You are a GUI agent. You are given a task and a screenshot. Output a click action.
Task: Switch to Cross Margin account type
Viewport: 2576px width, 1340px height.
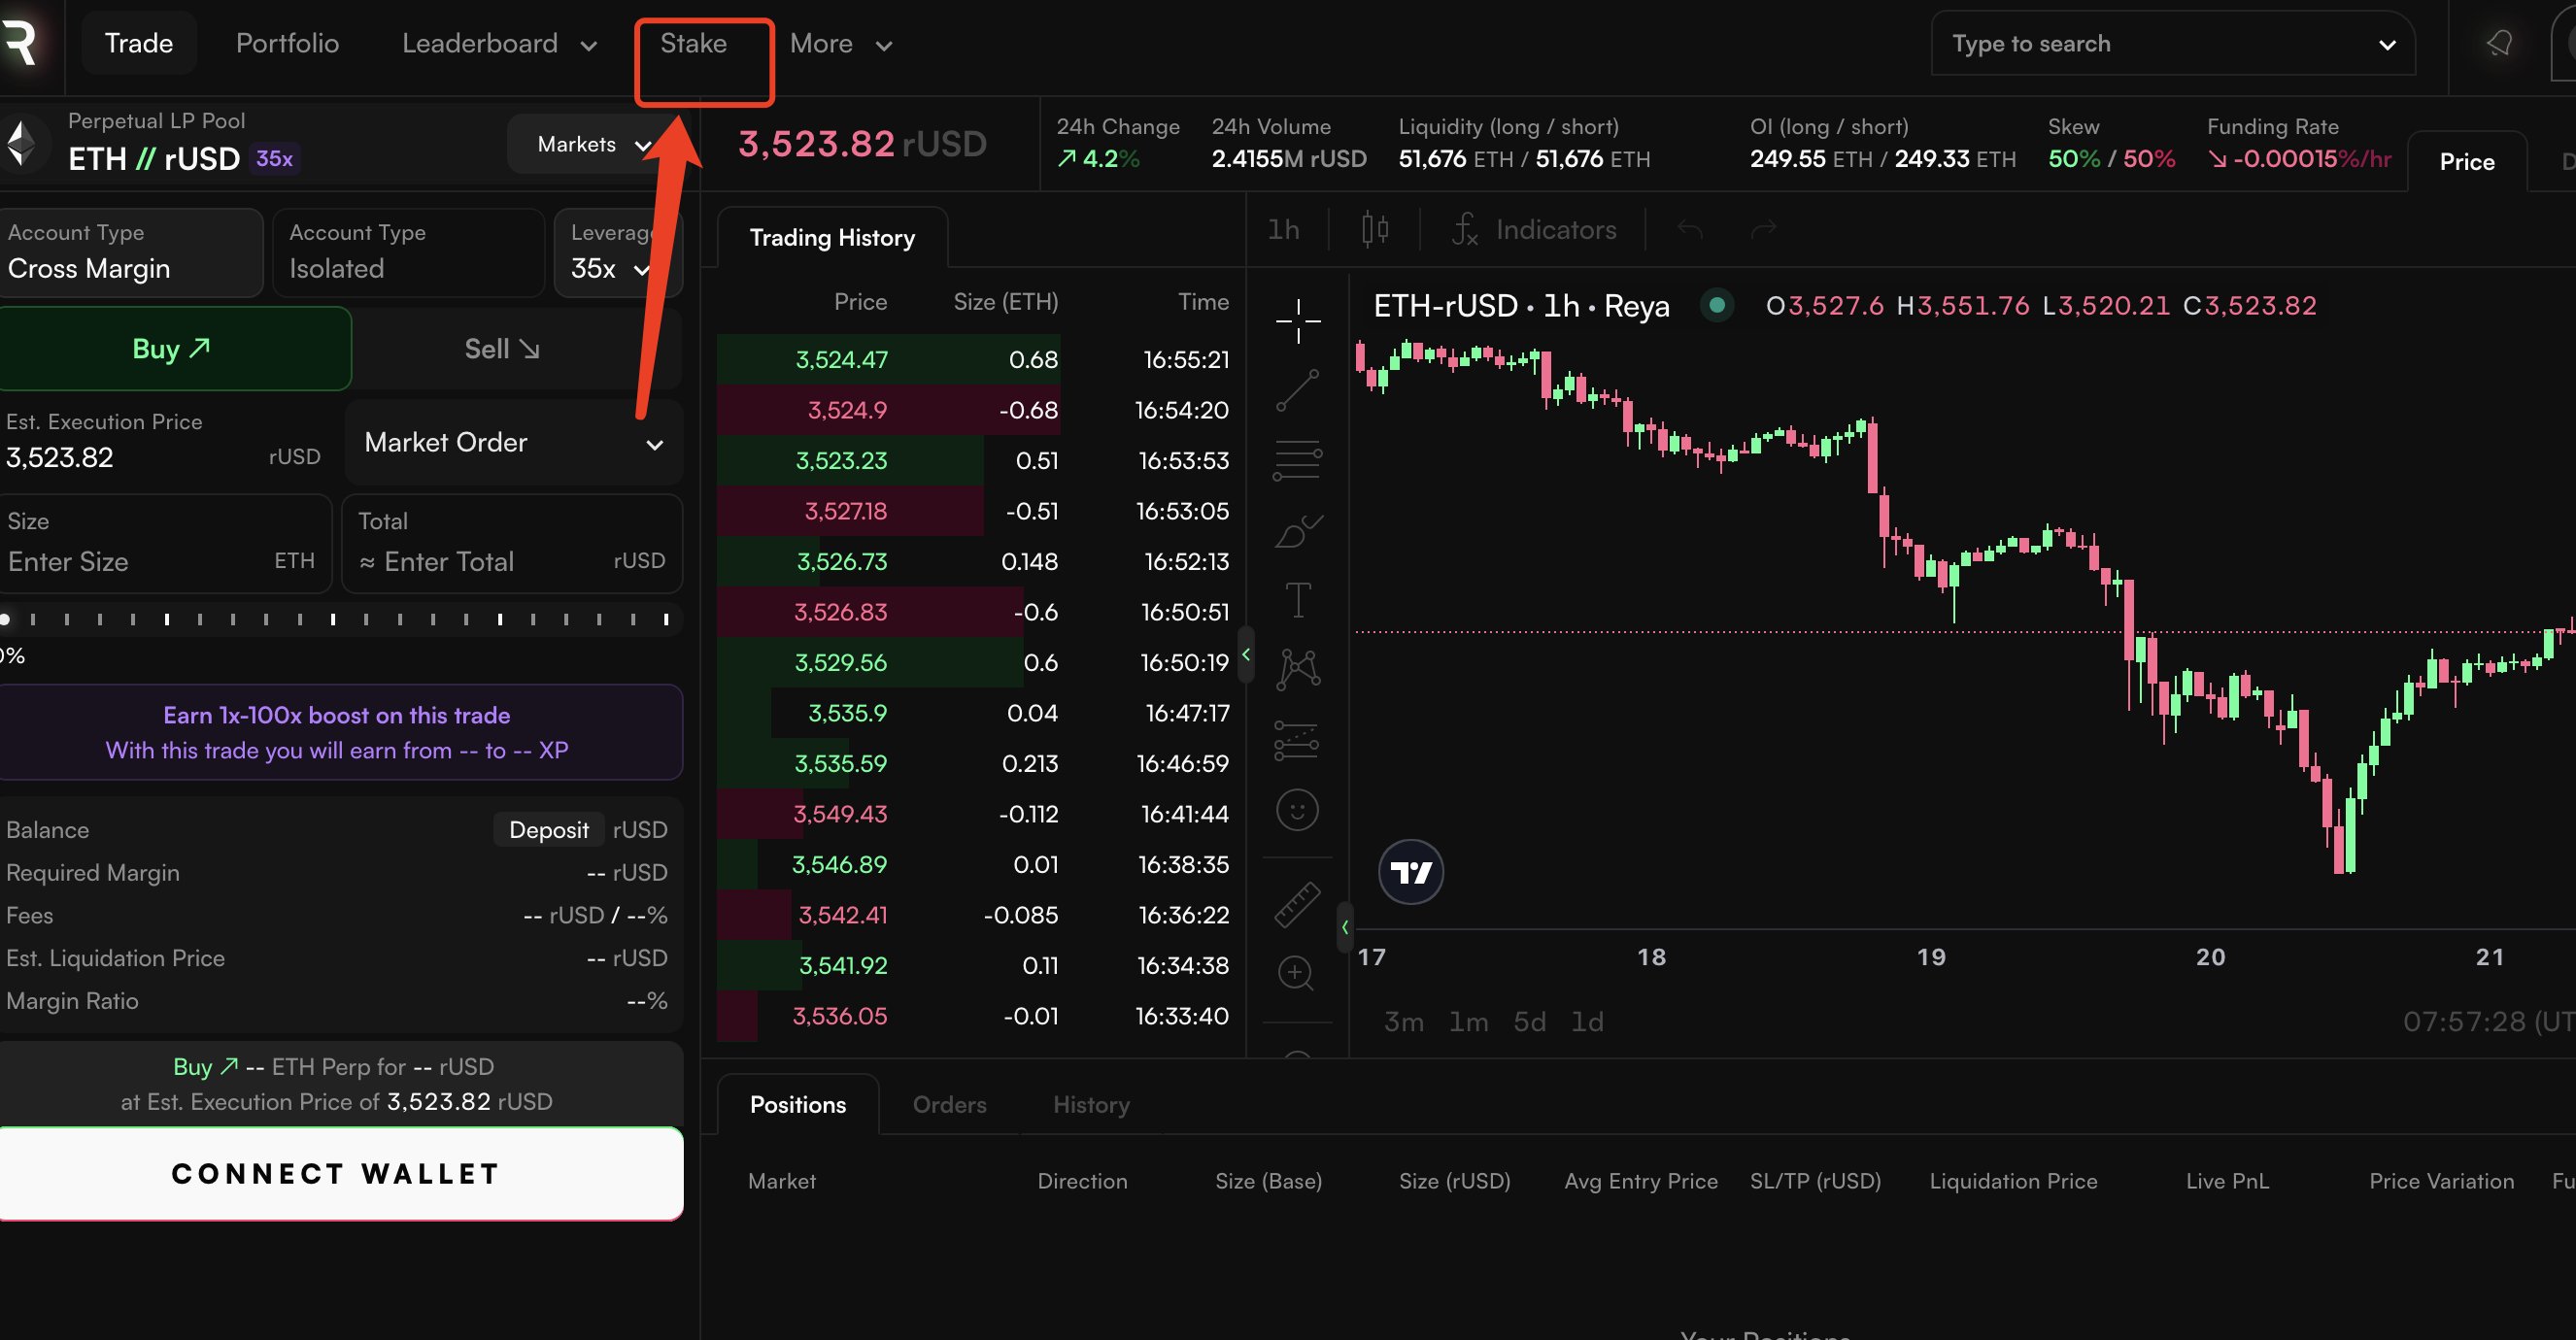[130, 253]
